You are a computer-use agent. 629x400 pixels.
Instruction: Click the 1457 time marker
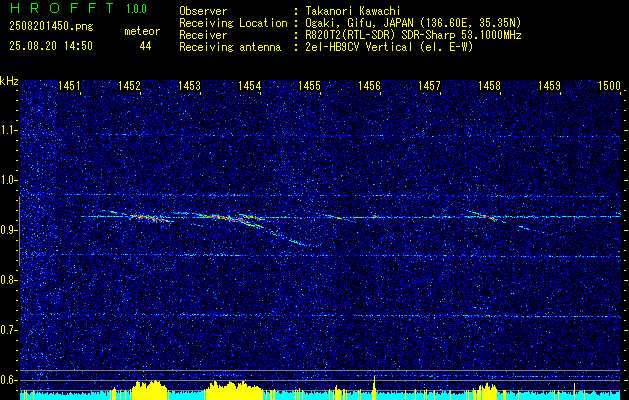tap(429, 85)
